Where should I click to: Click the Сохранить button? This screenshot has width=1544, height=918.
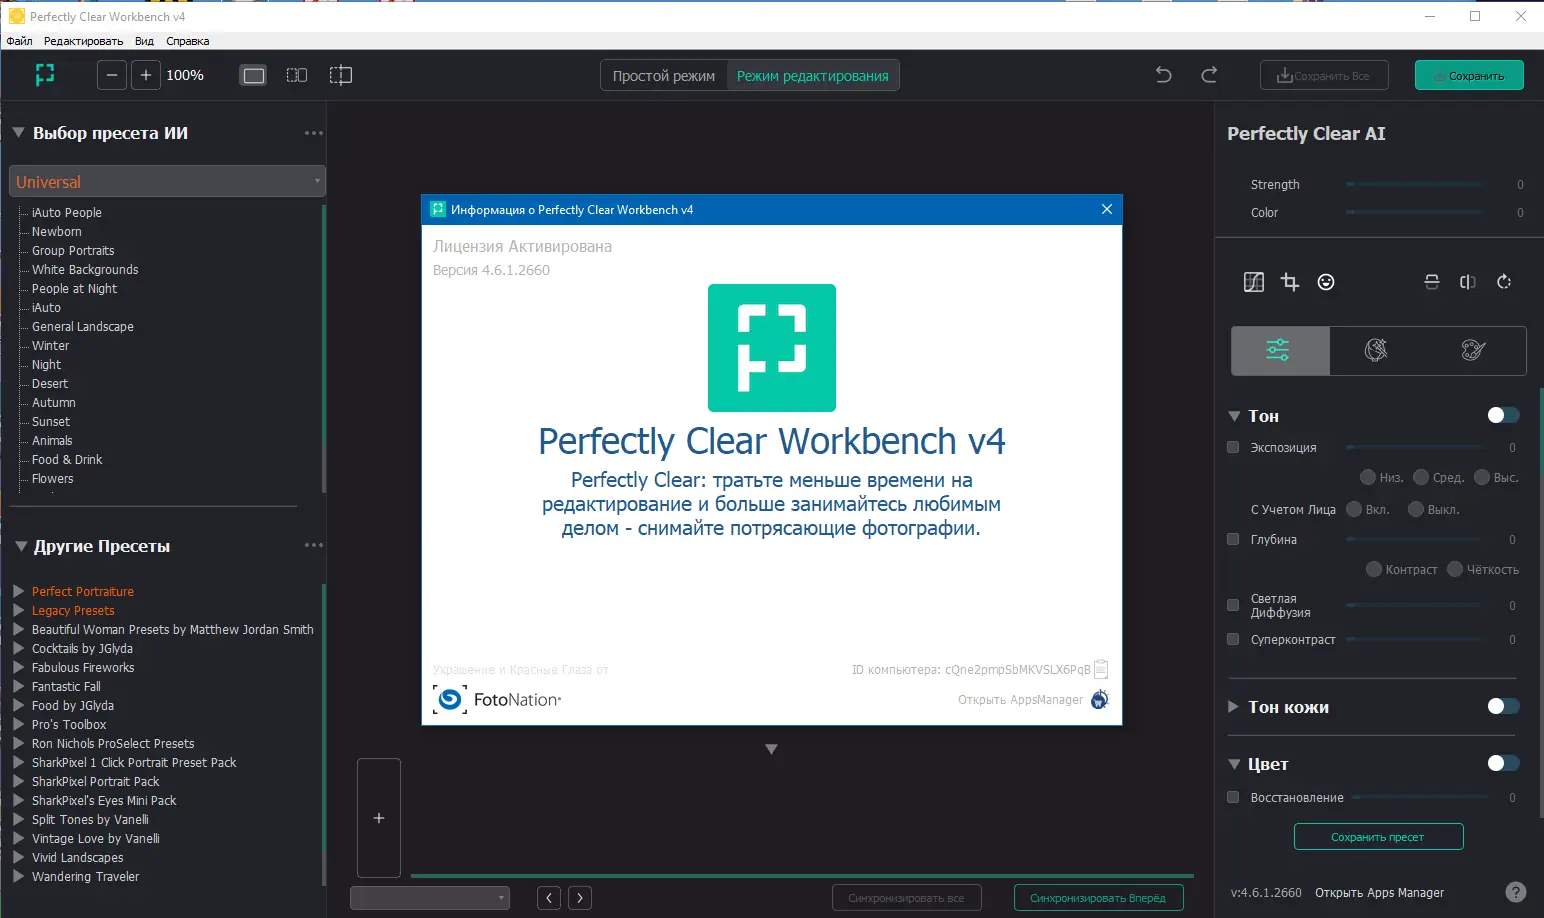pyautogui.click(x=1469, y=75)
